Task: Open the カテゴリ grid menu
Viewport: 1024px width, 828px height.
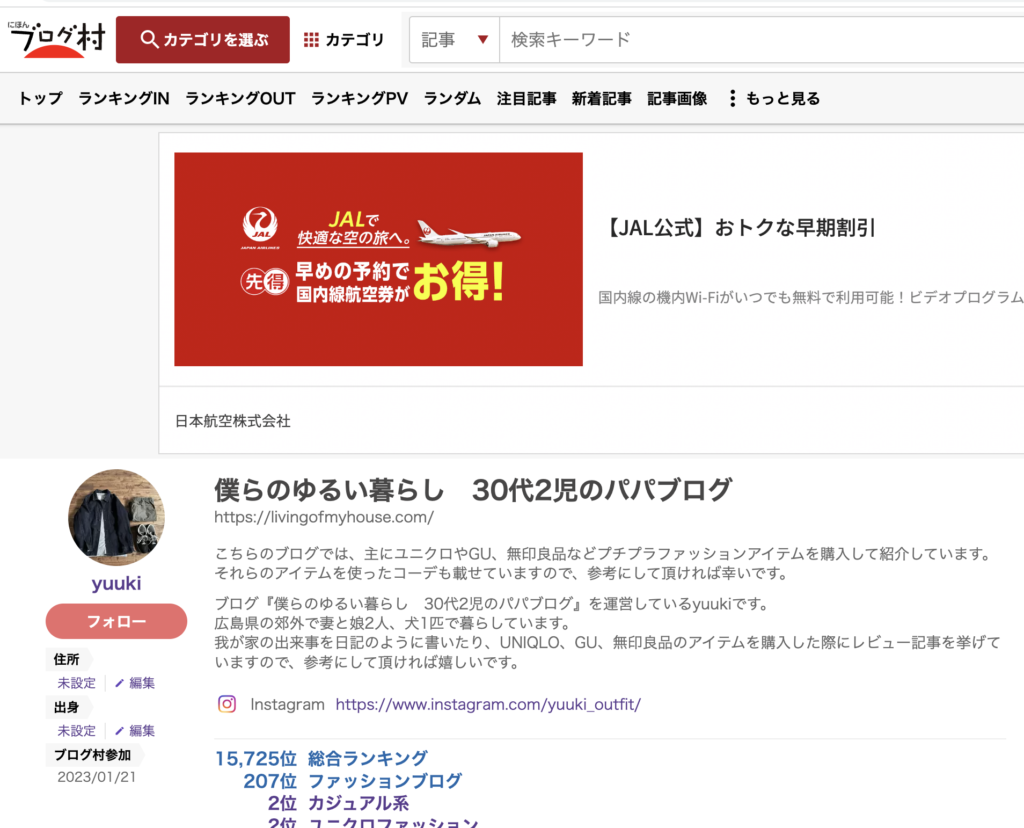Action: point(344,40)
